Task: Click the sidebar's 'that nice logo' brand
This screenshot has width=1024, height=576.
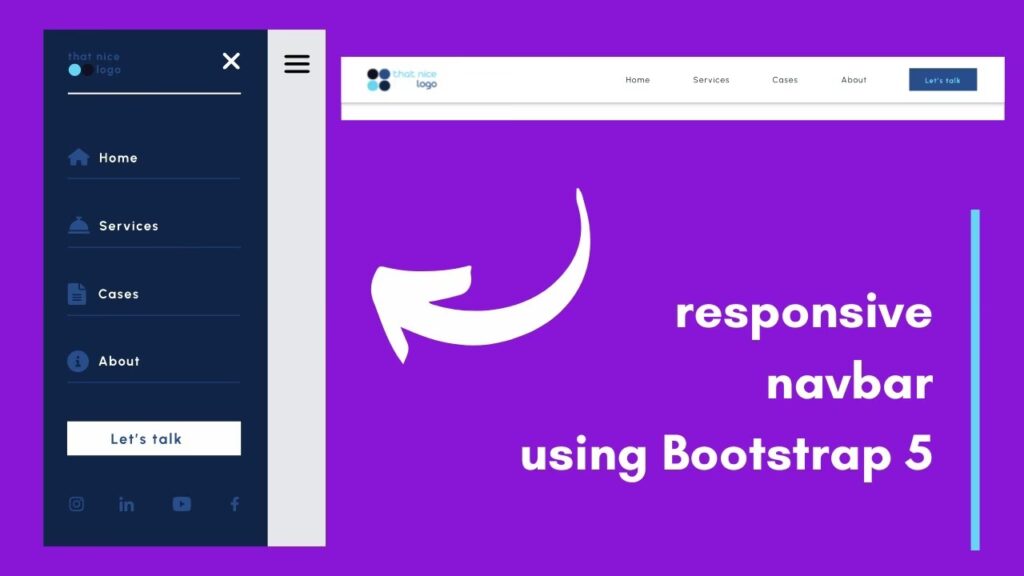Action: 94,64
